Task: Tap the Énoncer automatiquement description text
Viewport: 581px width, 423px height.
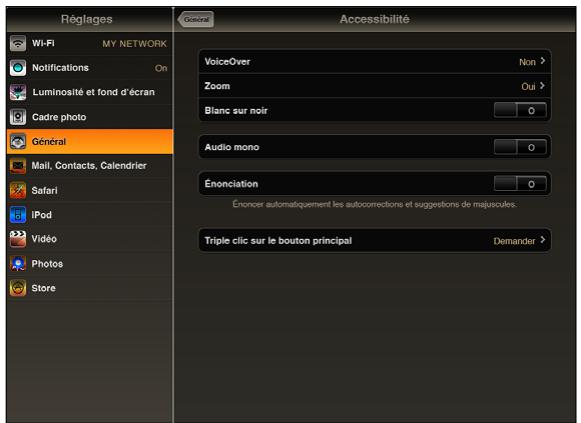Action: tap(374, 204)
